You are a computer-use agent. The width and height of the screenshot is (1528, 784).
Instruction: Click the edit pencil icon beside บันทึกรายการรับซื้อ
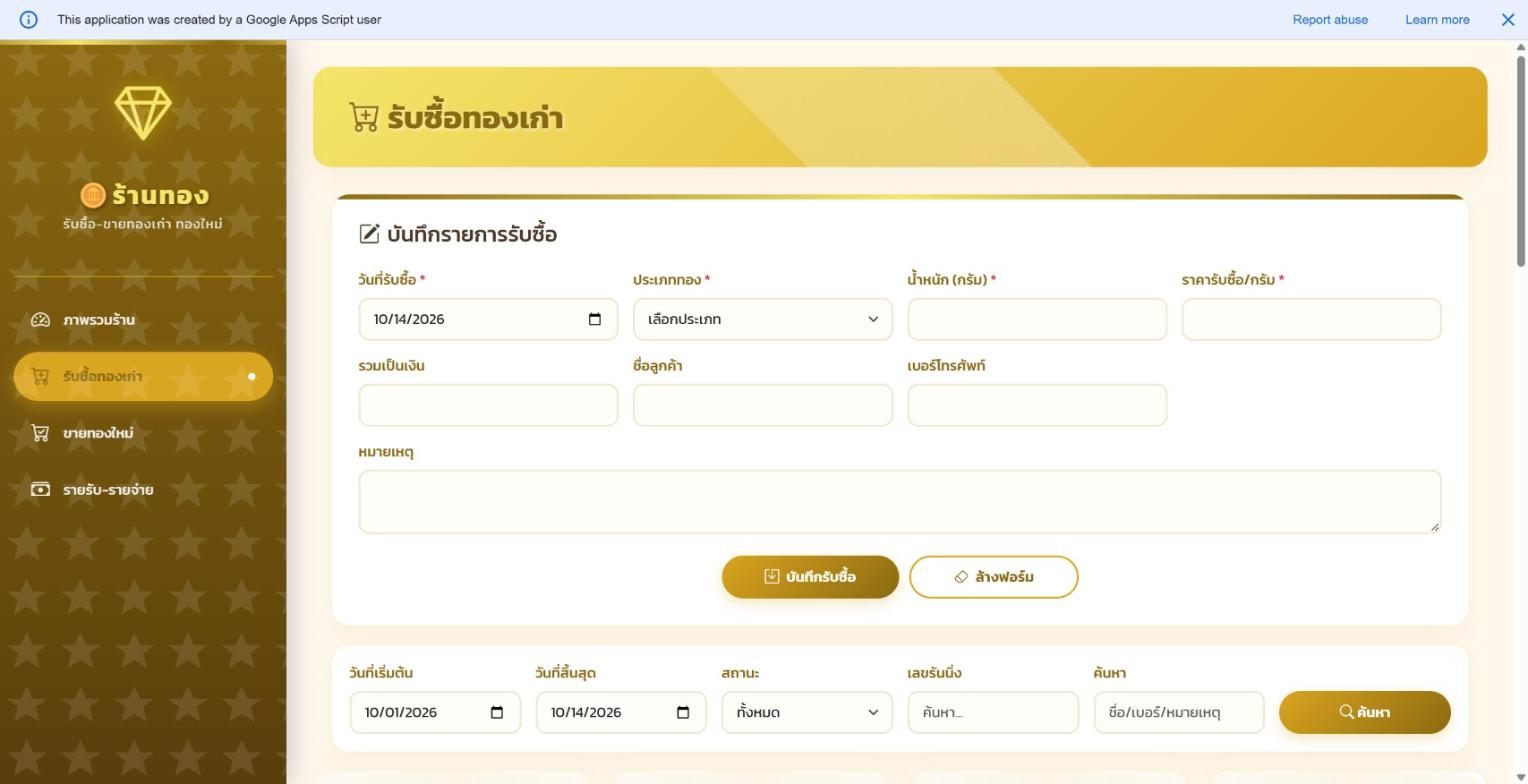pos(369,234)
